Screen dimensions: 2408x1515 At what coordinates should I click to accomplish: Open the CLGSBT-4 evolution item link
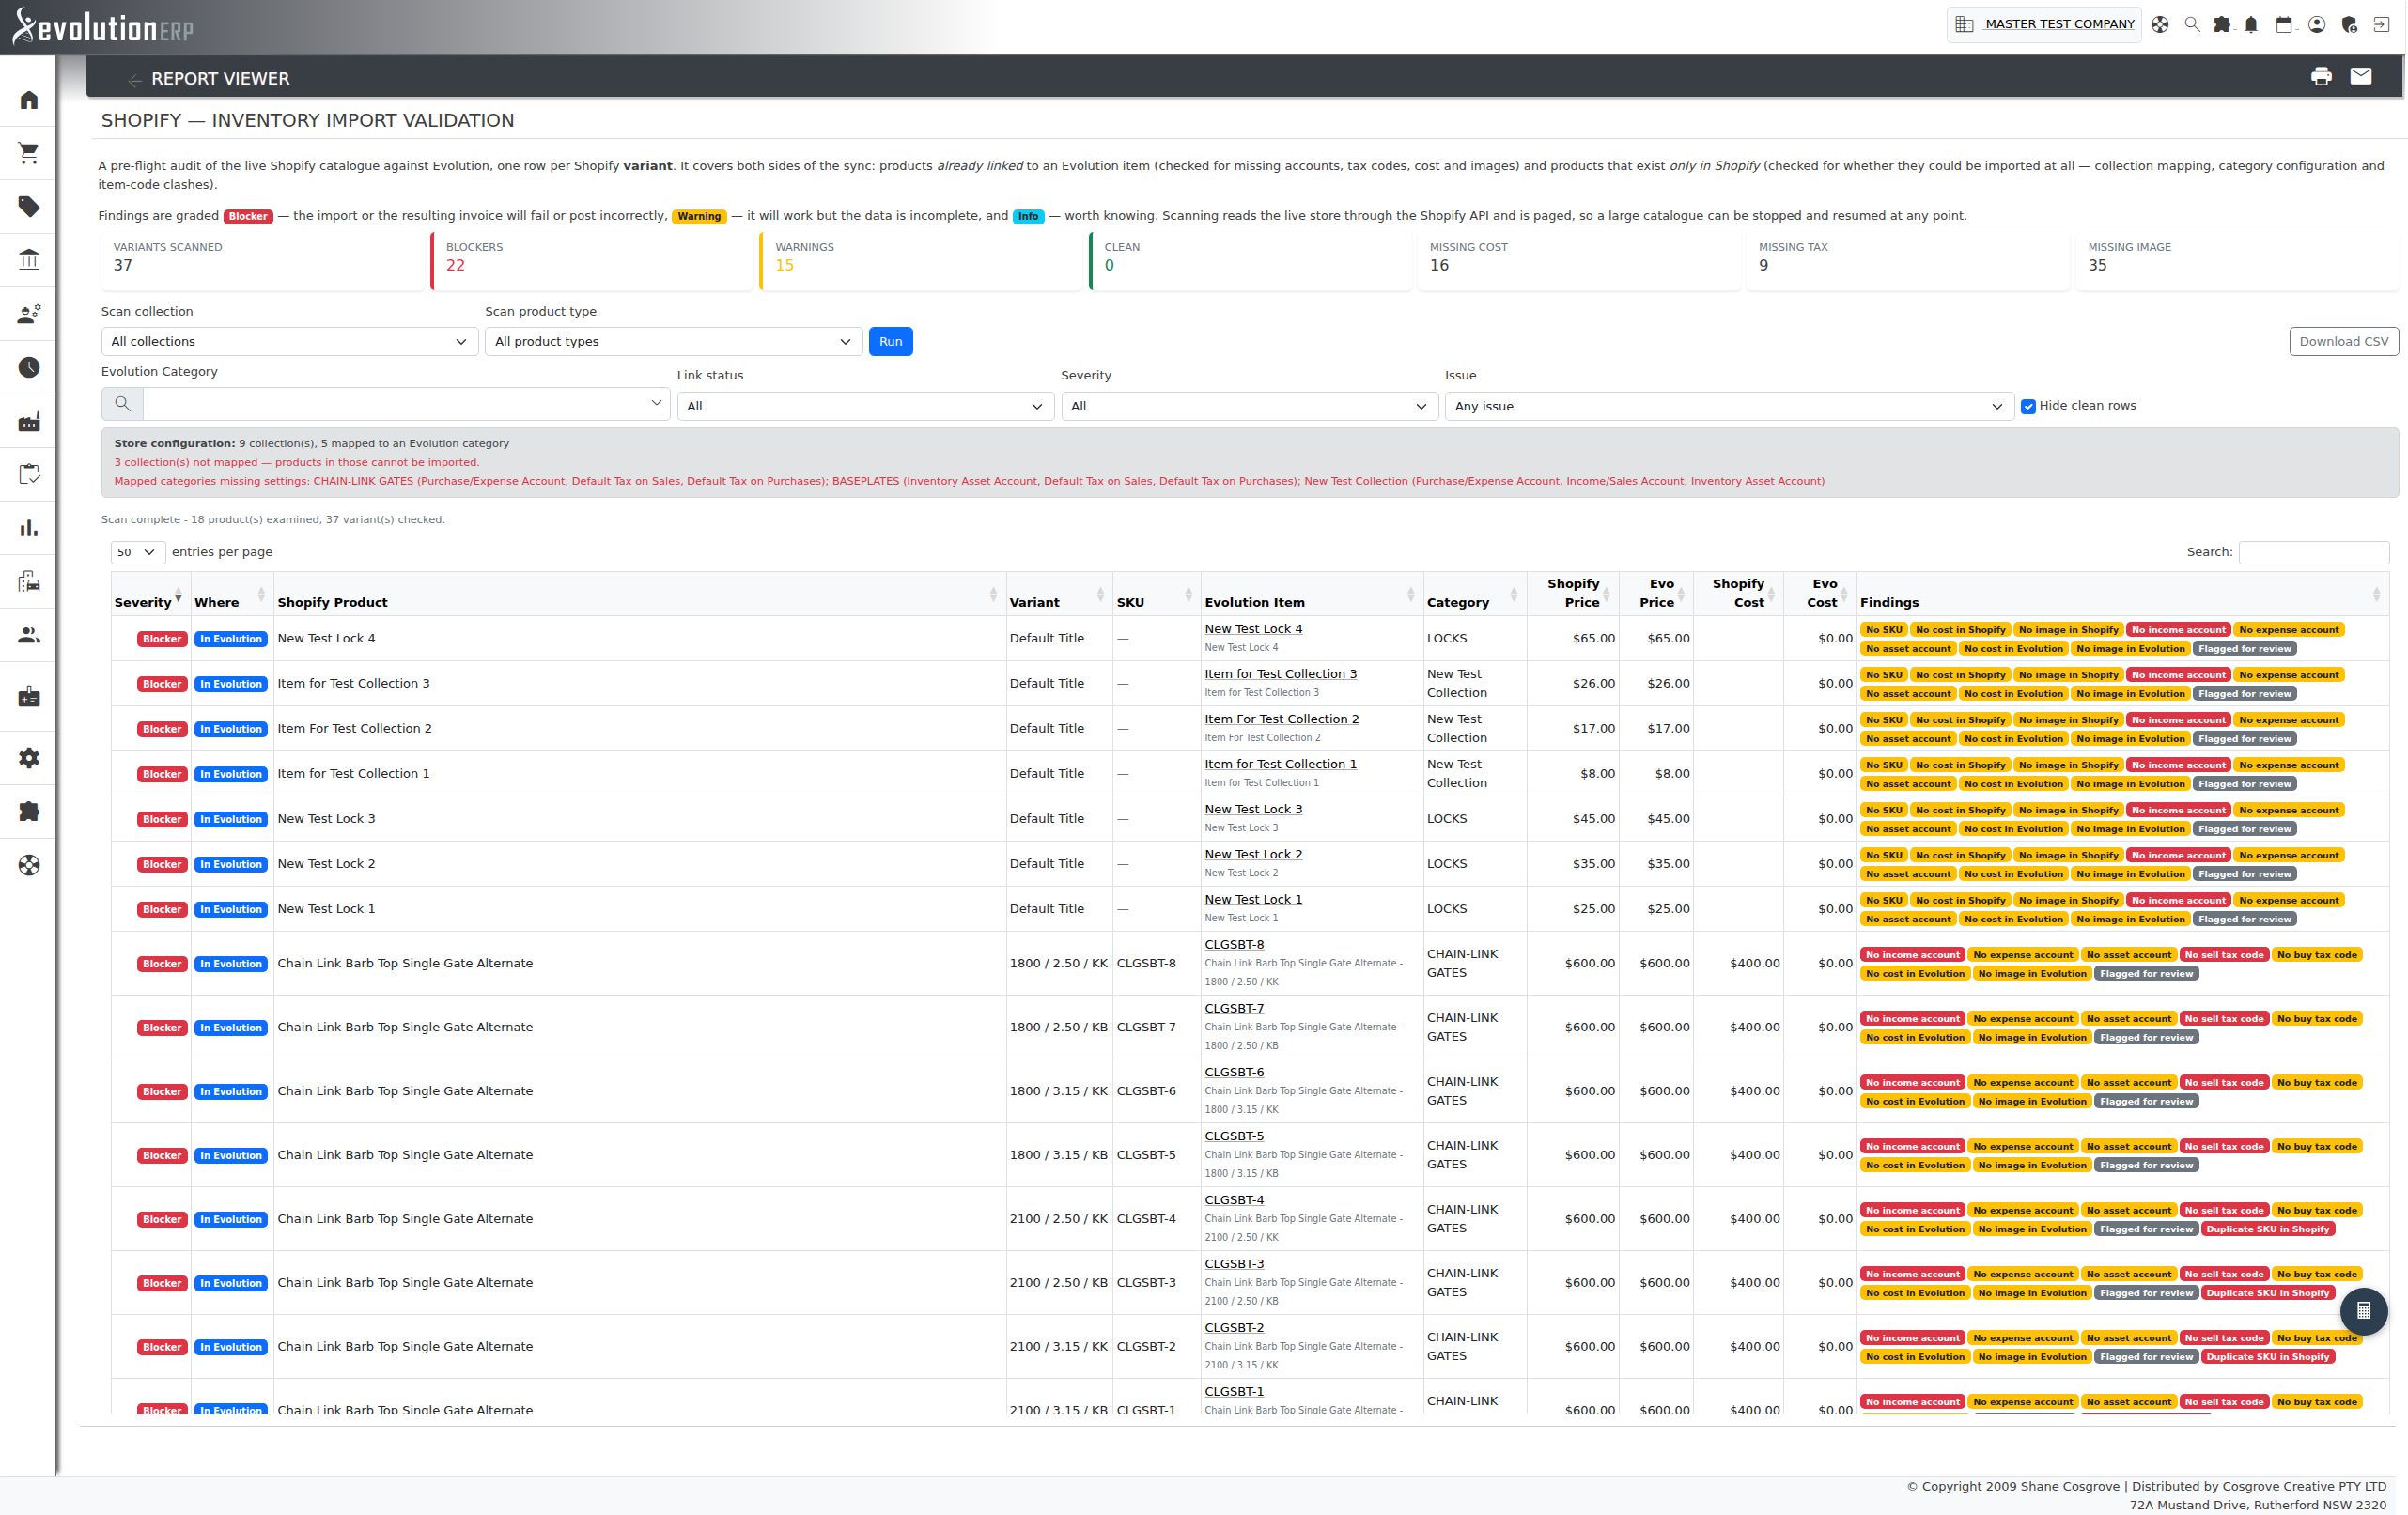coord(1234,1200)
